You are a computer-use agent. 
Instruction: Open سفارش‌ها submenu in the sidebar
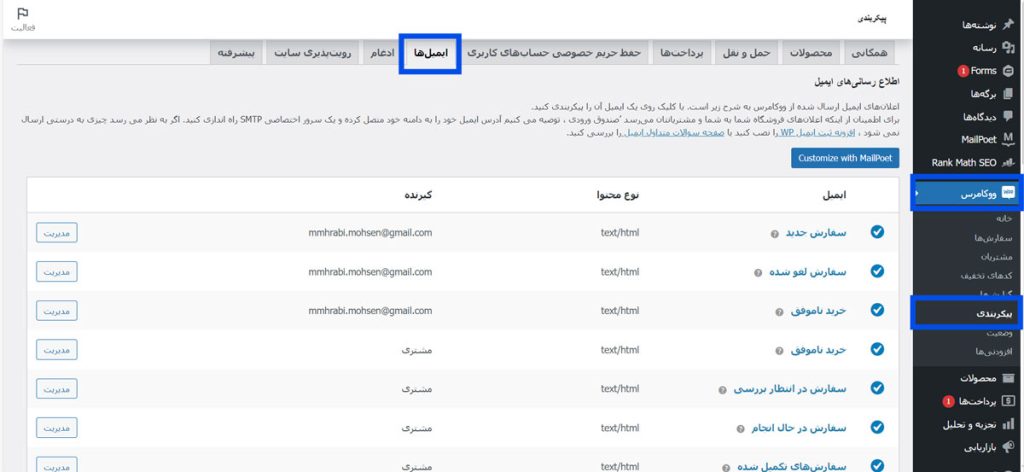tap(993, 238)
